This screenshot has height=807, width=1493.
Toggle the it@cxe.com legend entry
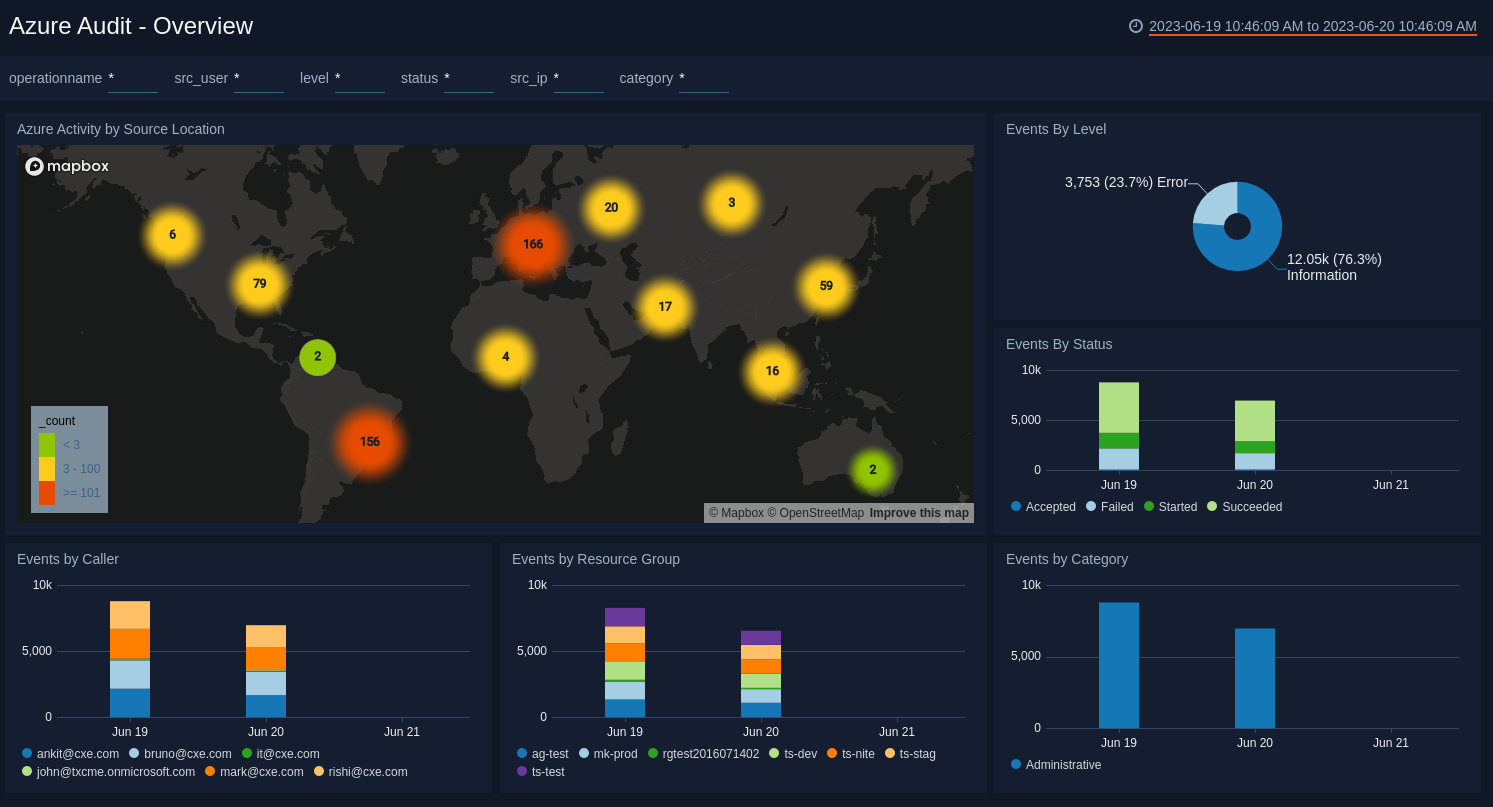(x=280, y=754)
